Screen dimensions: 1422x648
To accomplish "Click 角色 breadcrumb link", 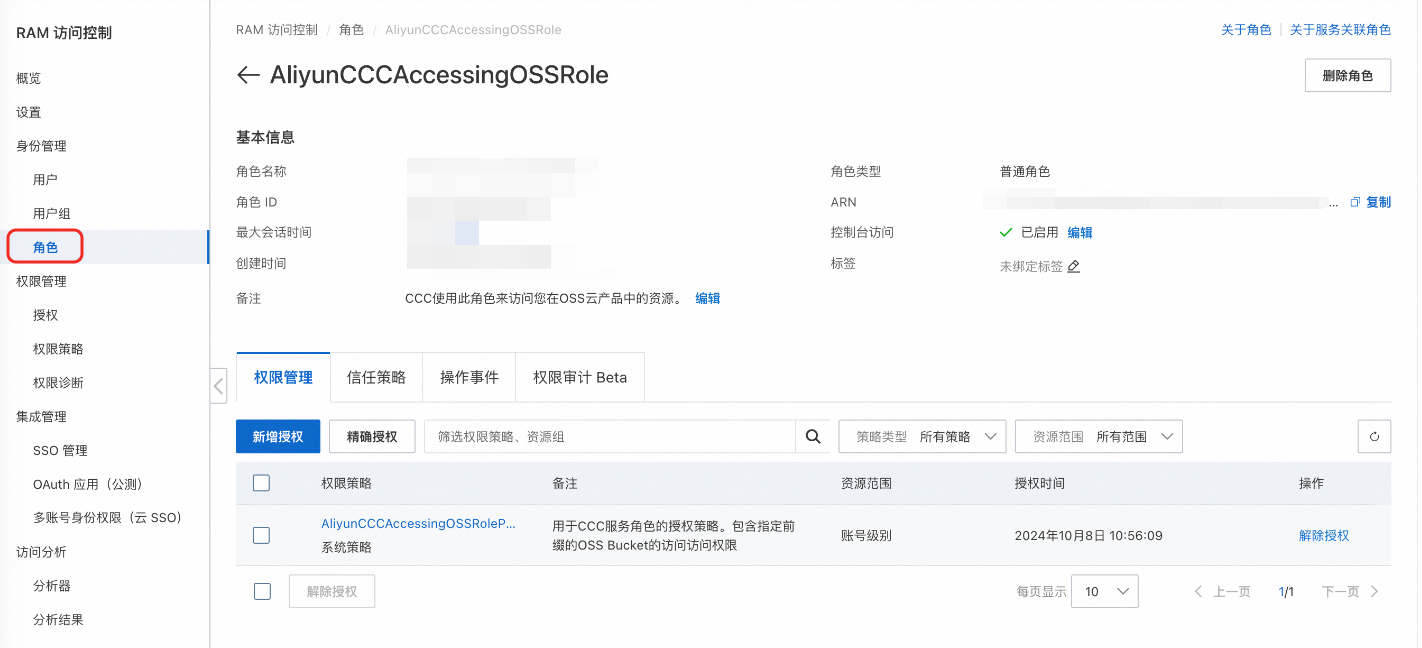I will tap(351, 30).
